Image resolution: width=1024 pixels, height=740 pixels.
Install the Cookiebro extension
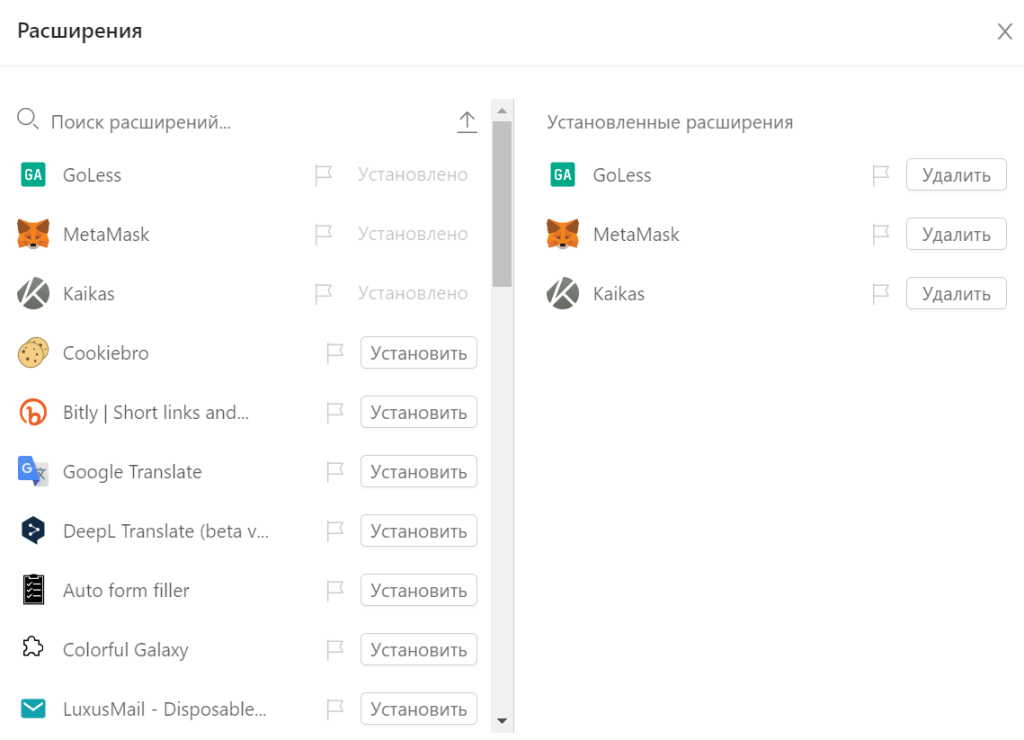[419, 353]
